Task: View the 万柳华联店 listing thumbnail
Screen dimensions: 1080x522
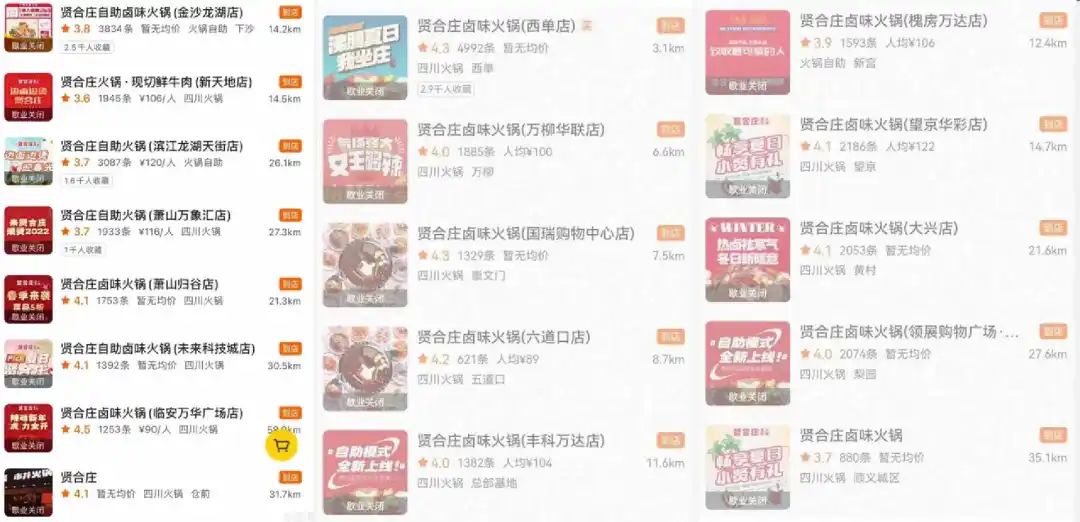Action: click(x=365, y=161)
